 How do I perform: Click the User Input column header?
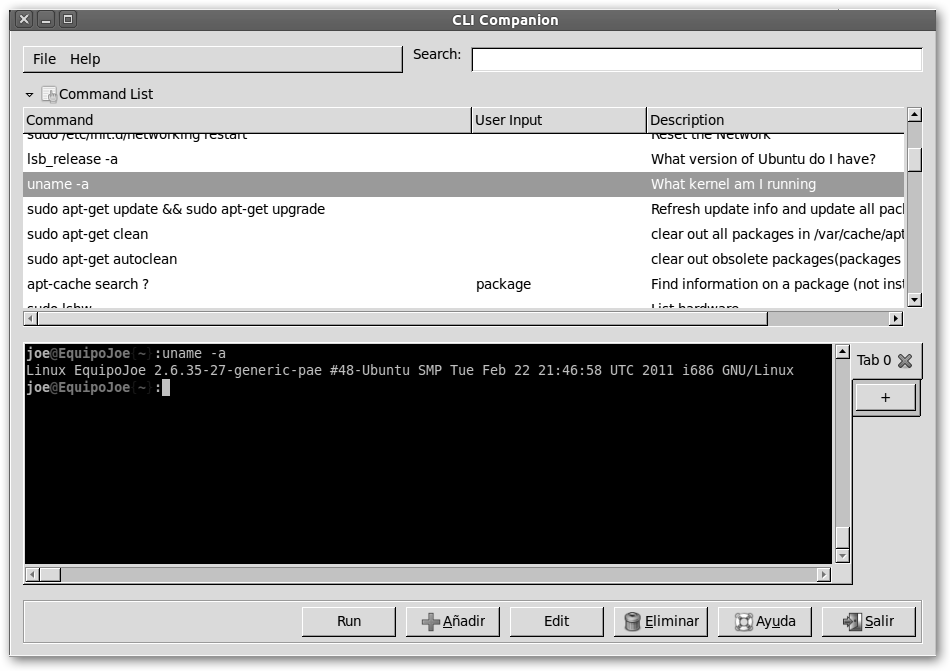558,120
